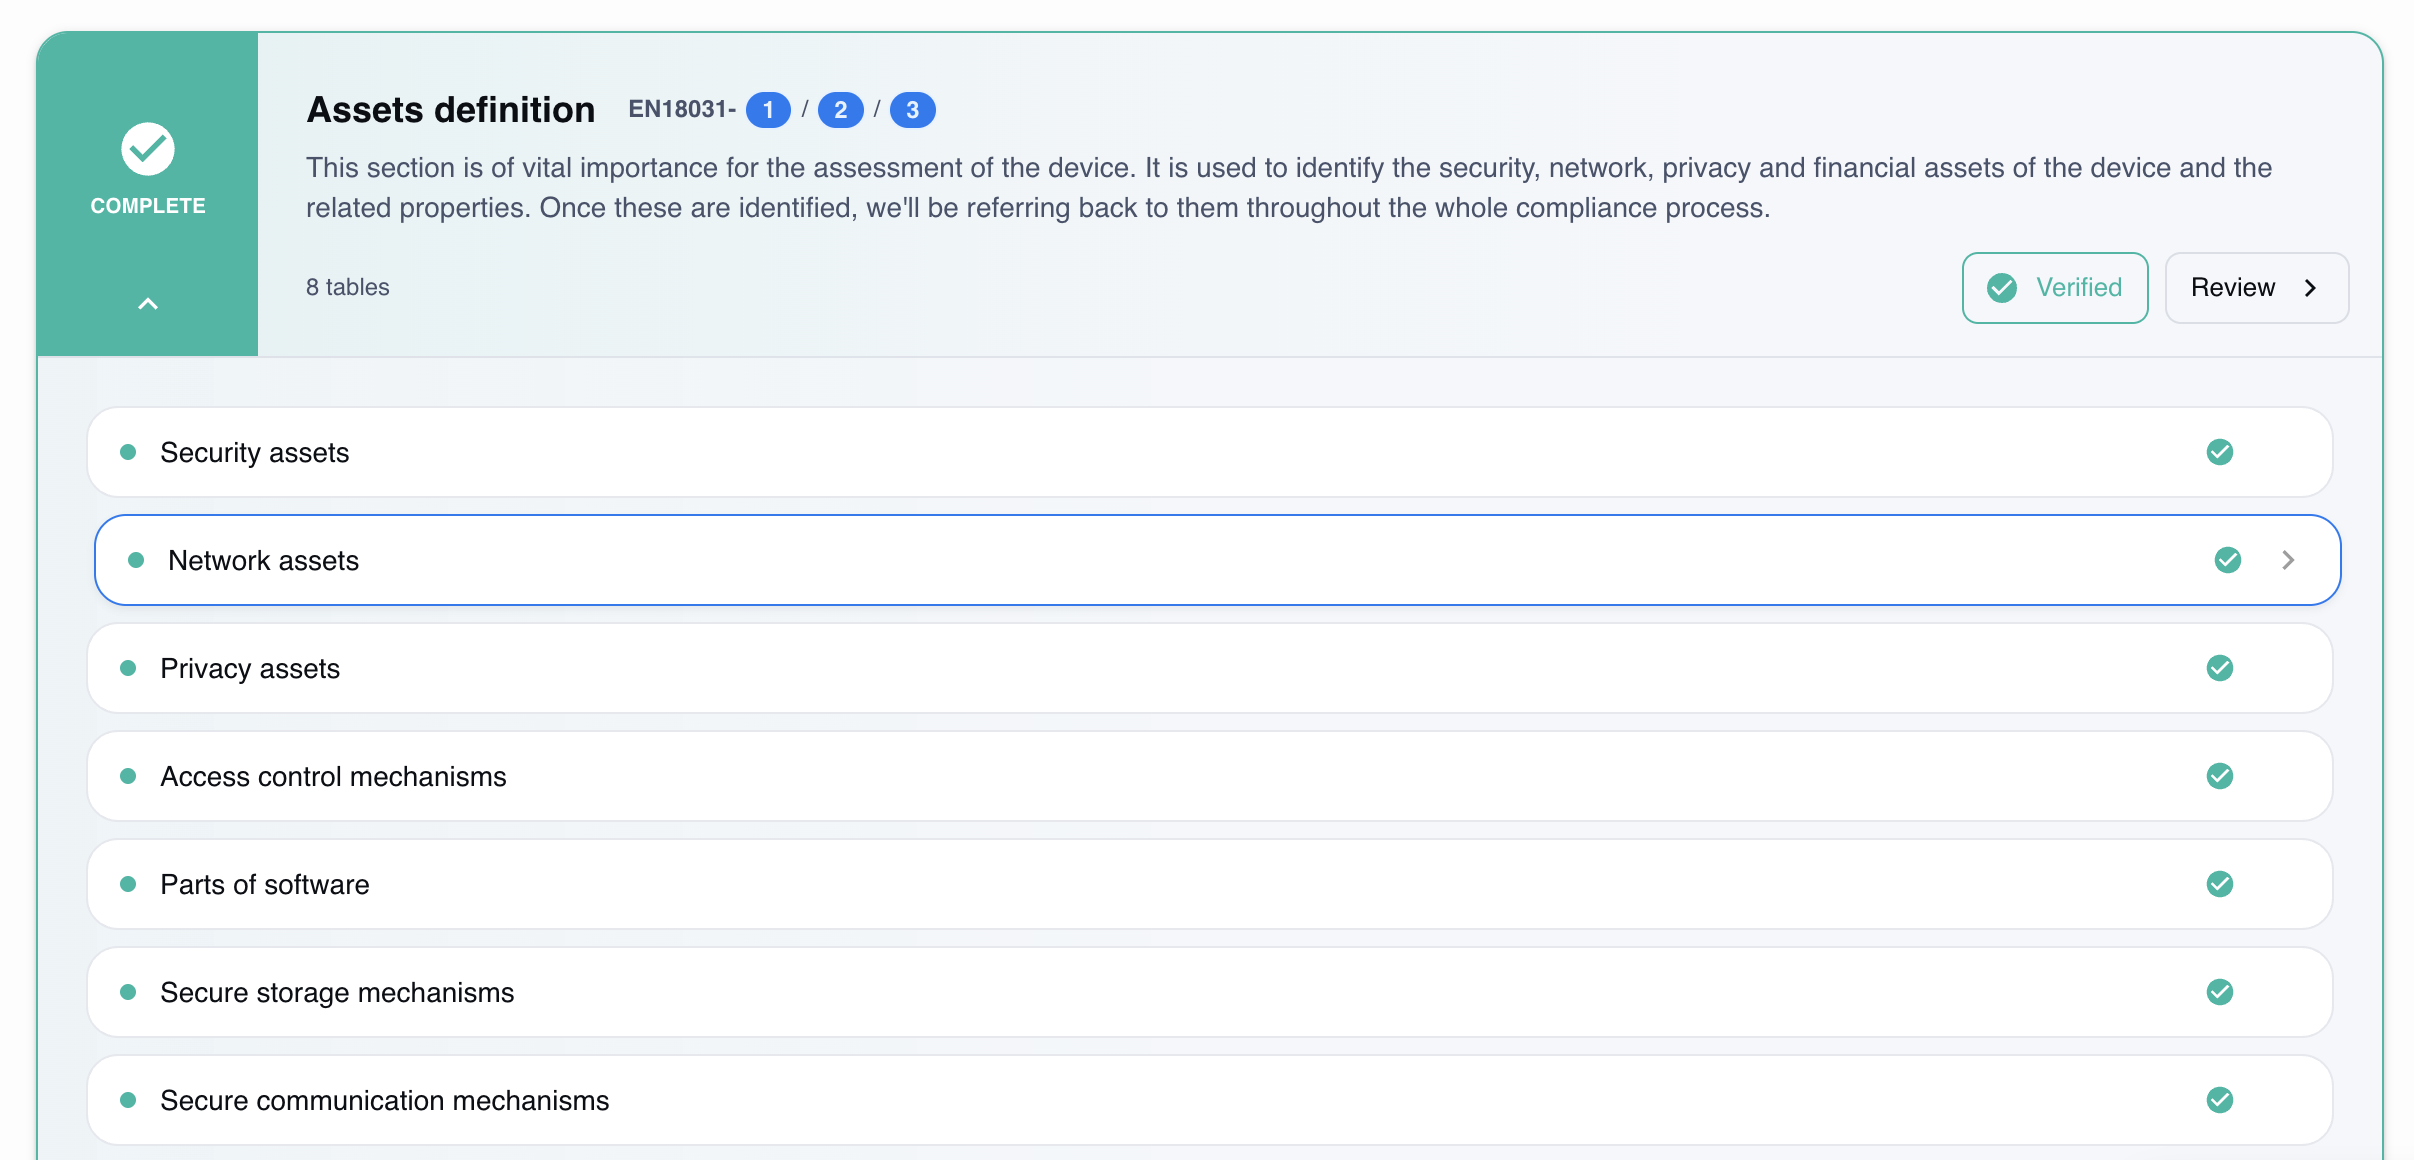Click the Verified badge checkmark icon

[2001, 288]
